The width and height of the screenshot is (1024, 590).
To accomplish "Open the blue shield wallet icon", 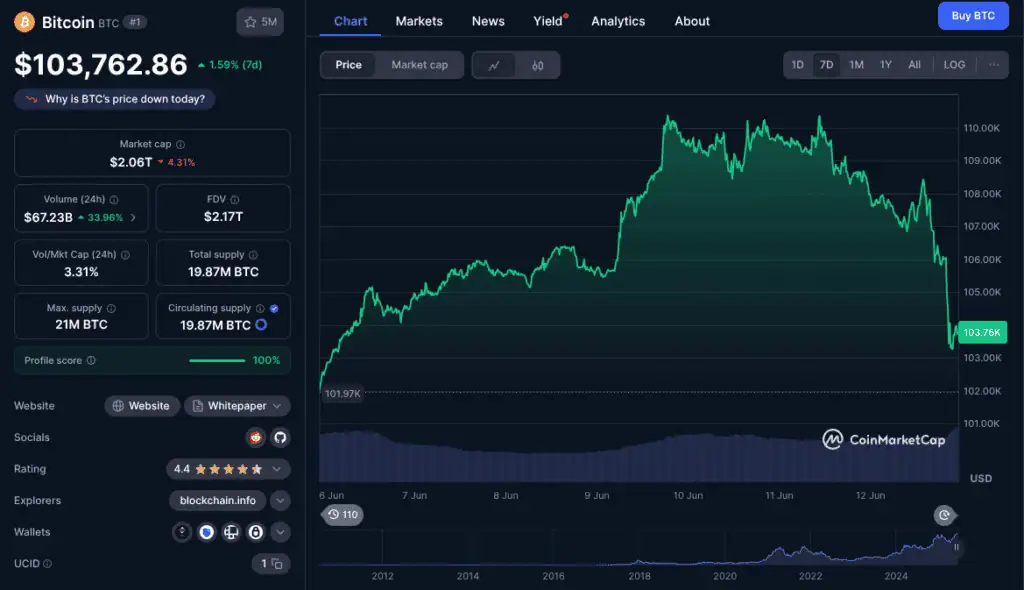I will tap(206, 533).
